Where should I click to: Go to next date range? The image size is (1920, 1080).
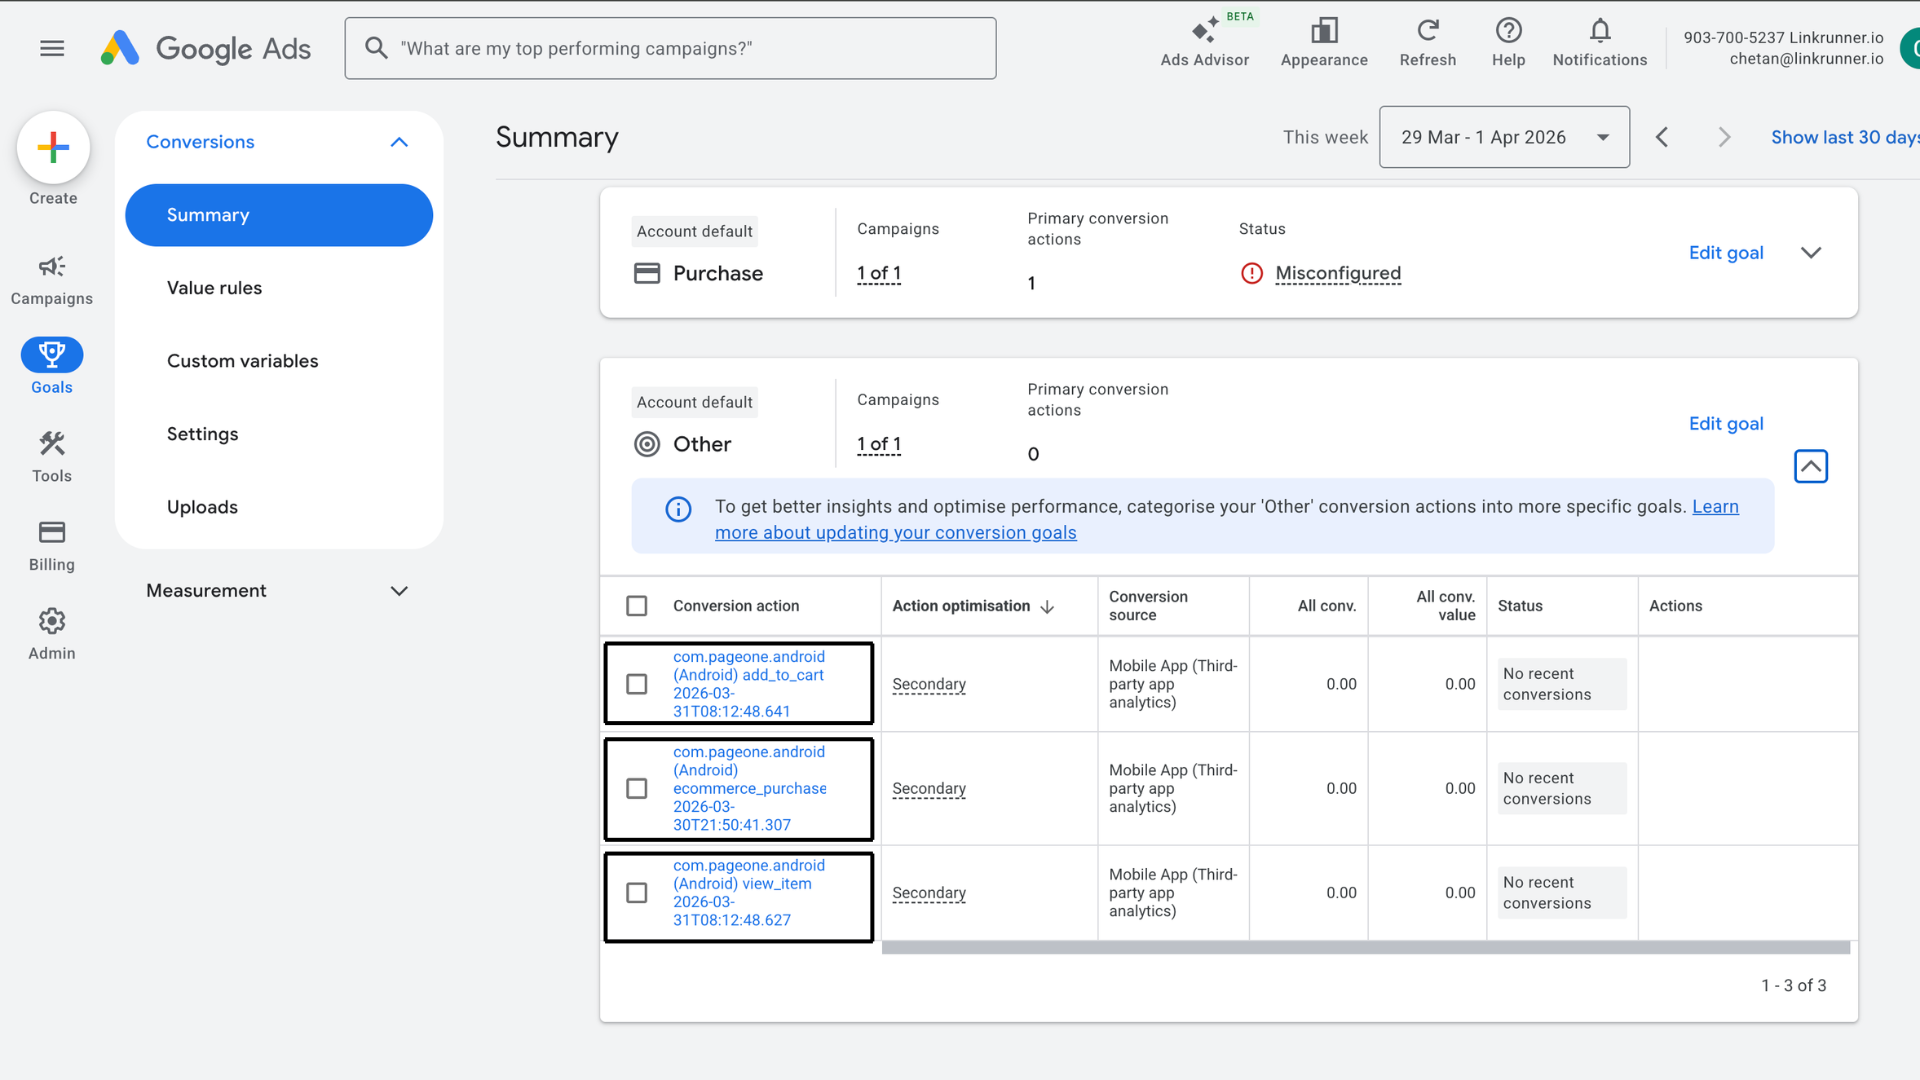(1724, 137)
